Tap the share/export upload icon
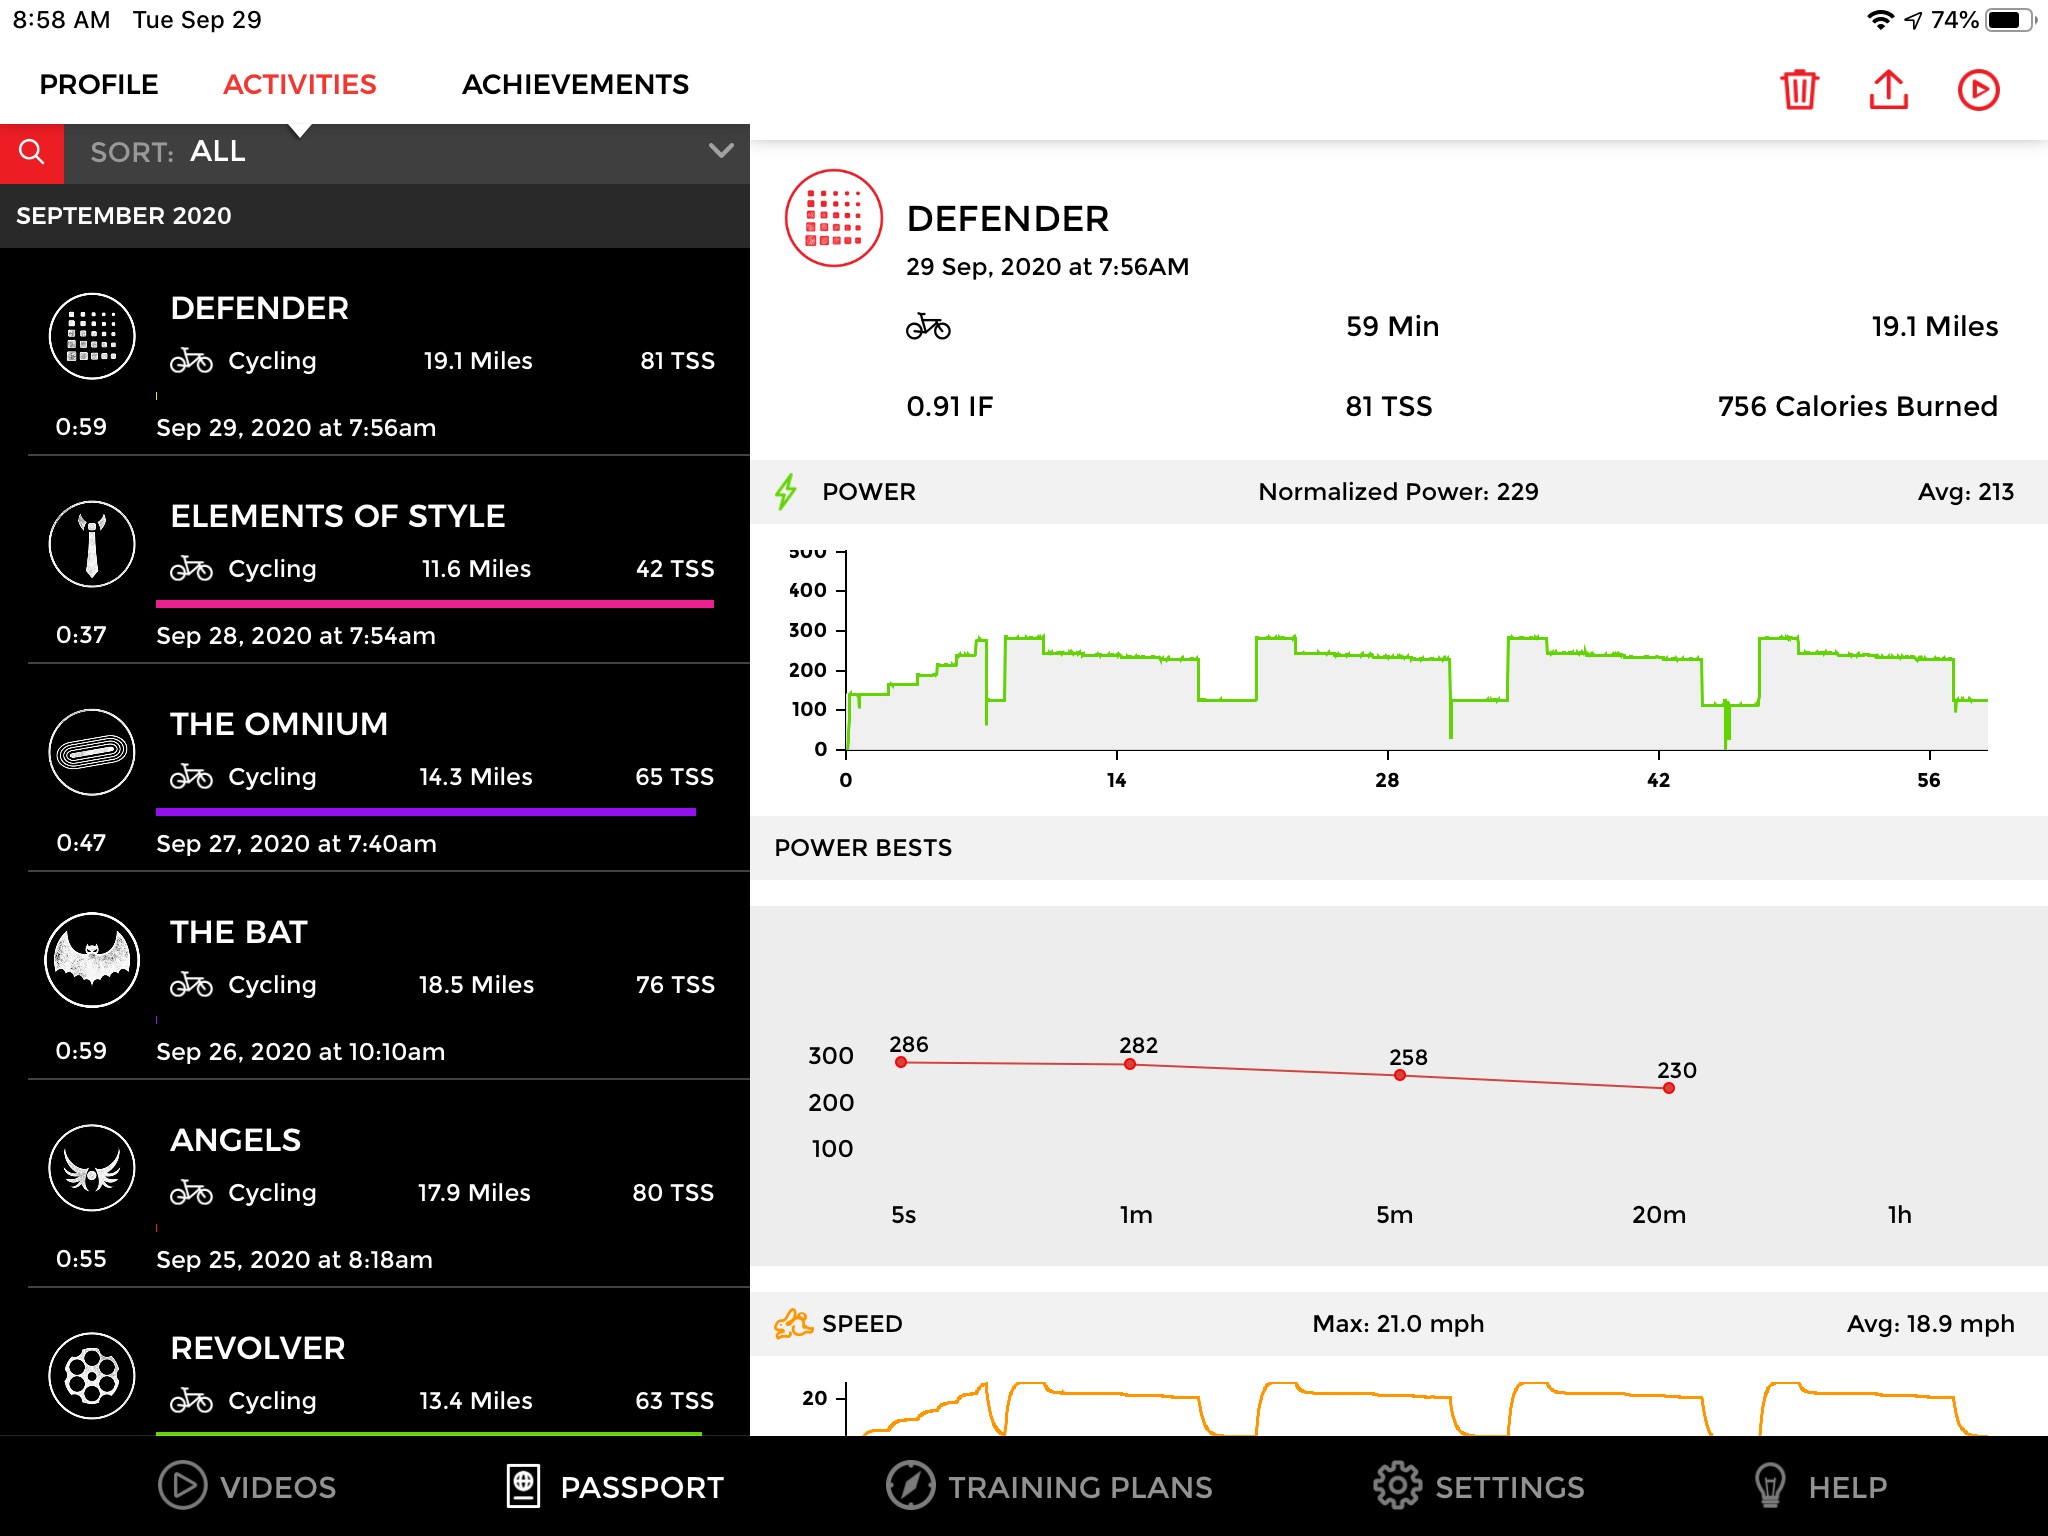The height and width of the screenshot is (1536, 2048). point(1888,90)
